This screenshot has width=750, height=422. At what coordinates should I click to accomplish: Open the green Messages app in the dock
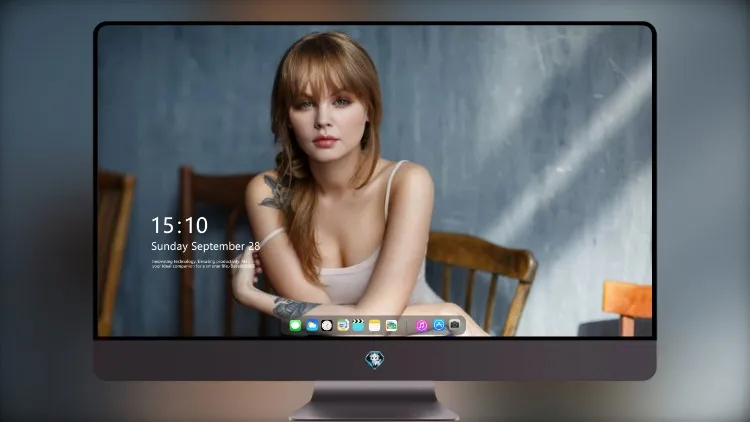pyautogui.click(x=295, y=325)
